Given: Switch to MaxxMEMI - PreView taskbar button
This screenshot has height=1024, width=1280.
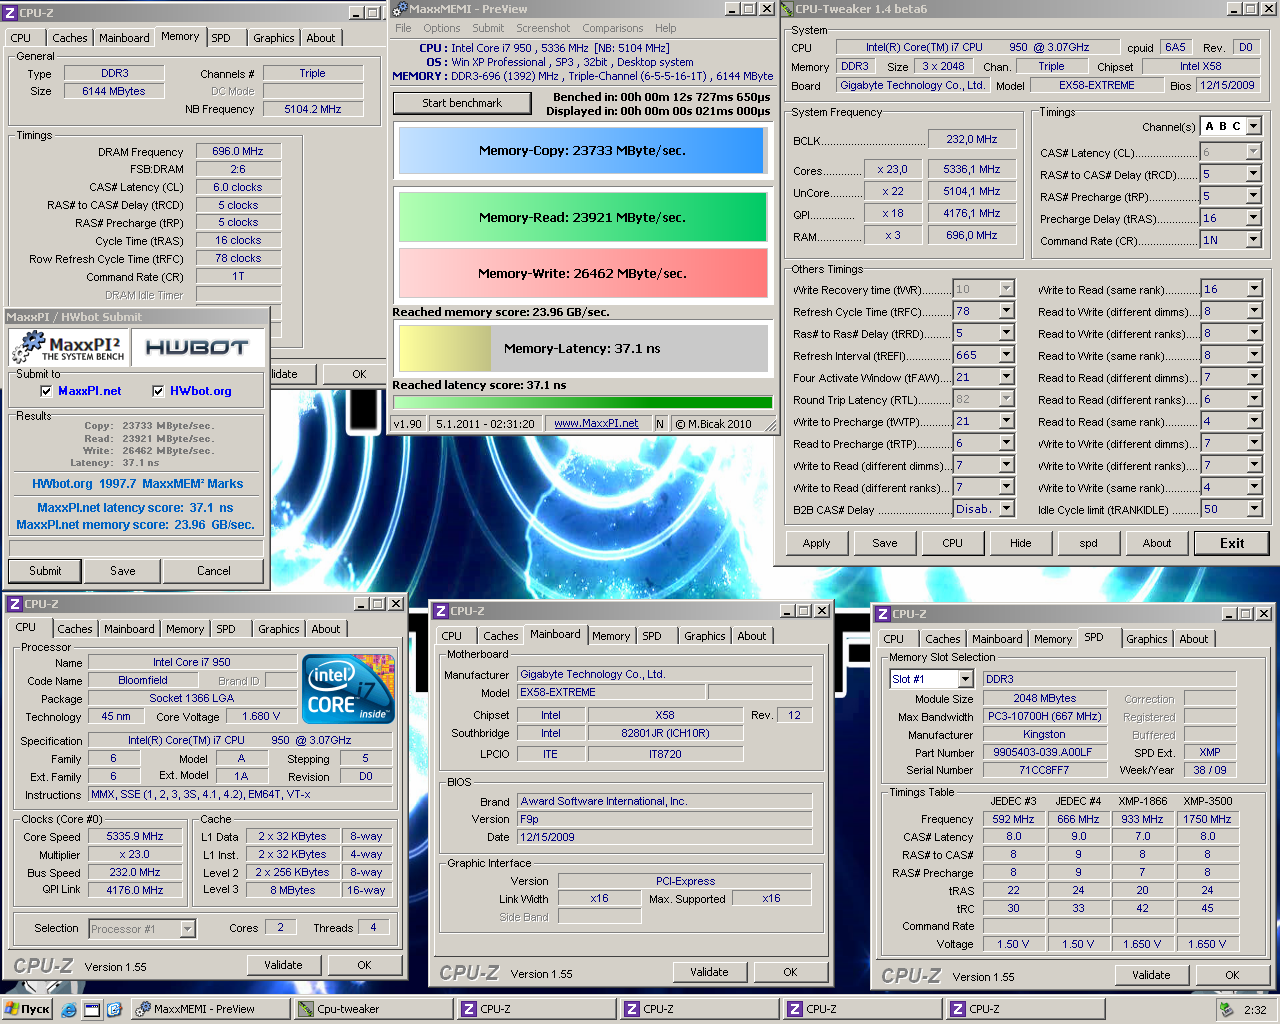Looking at the screenshot, I should (x=210, y=1009).
